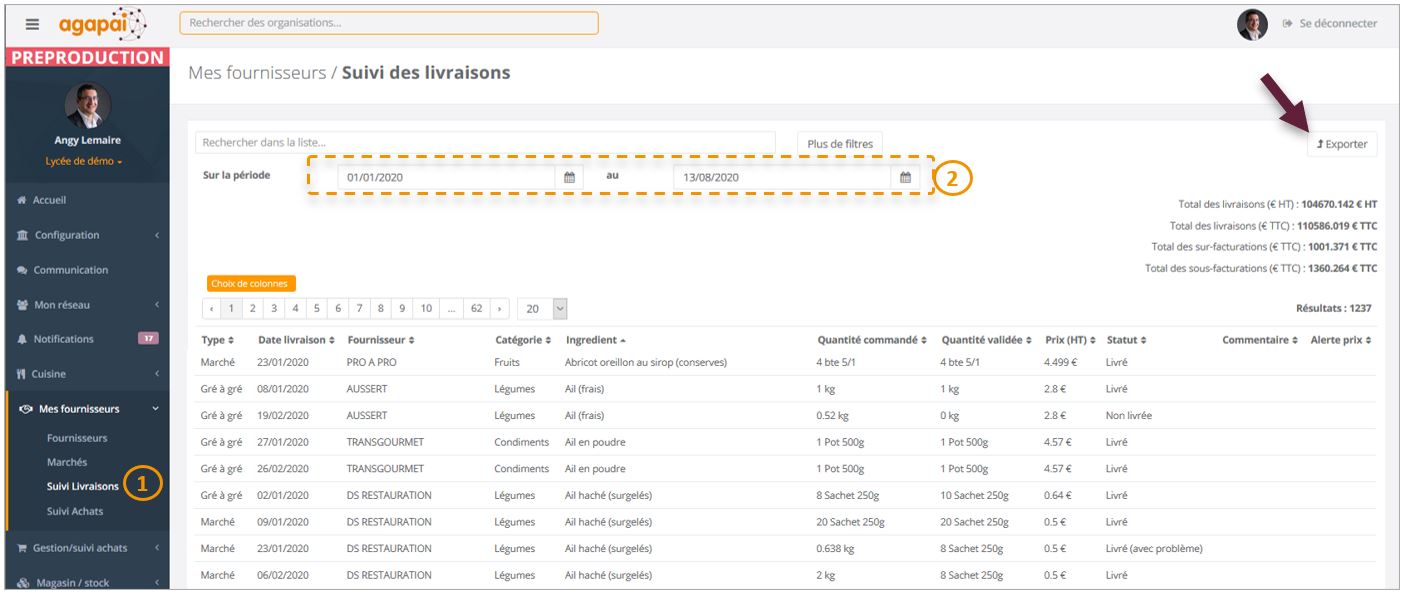Open Suivi Achats submenu item
Viewport: 1403px width, 594px height.
tap(75, 511)
